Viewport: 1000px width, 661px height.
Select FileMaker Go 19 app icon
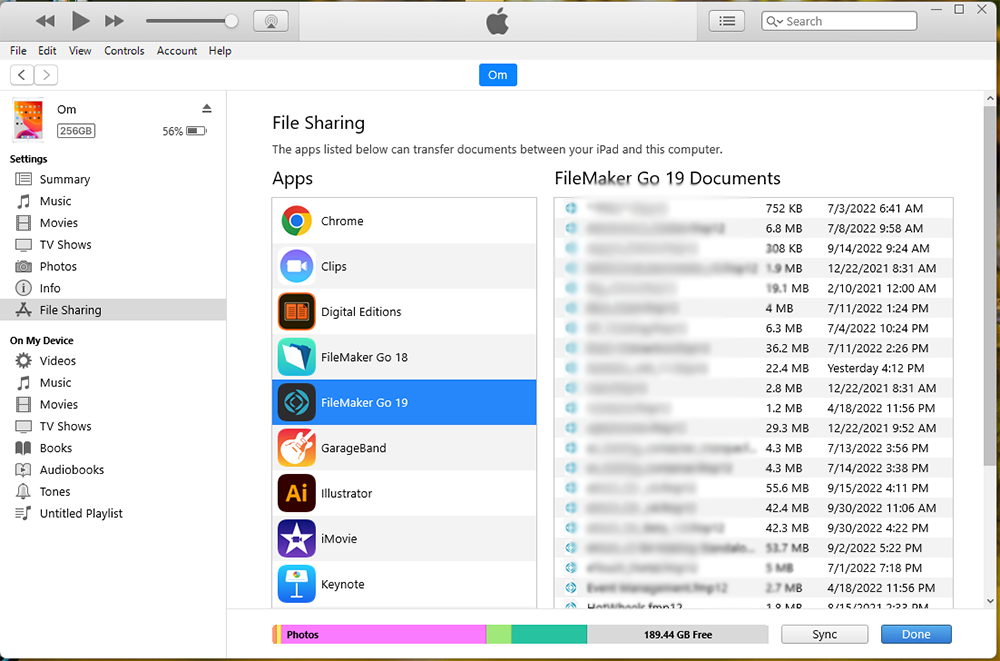[x=297, y=402]
